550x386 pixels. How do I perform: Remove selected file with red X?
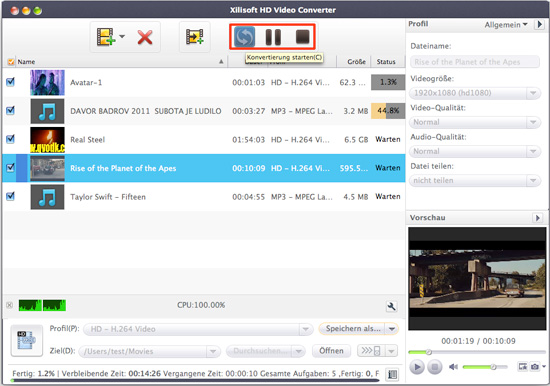tap(145, 37)
